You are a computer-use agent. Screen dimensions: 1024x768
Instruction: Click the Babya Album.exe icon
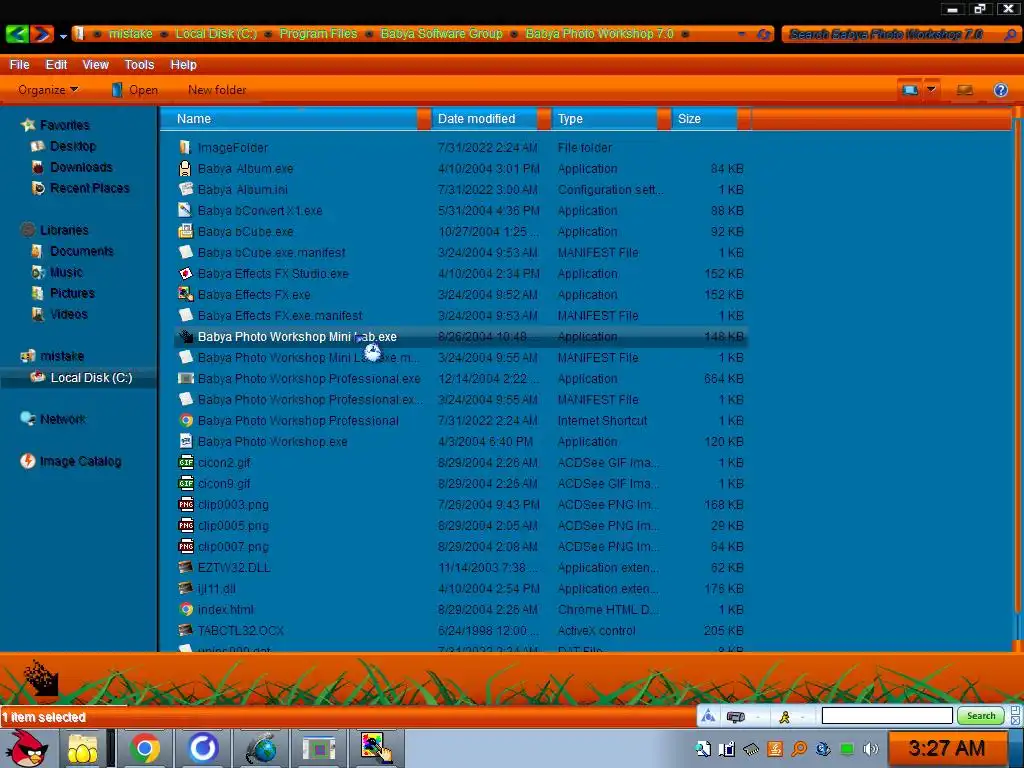click(185, 168)
